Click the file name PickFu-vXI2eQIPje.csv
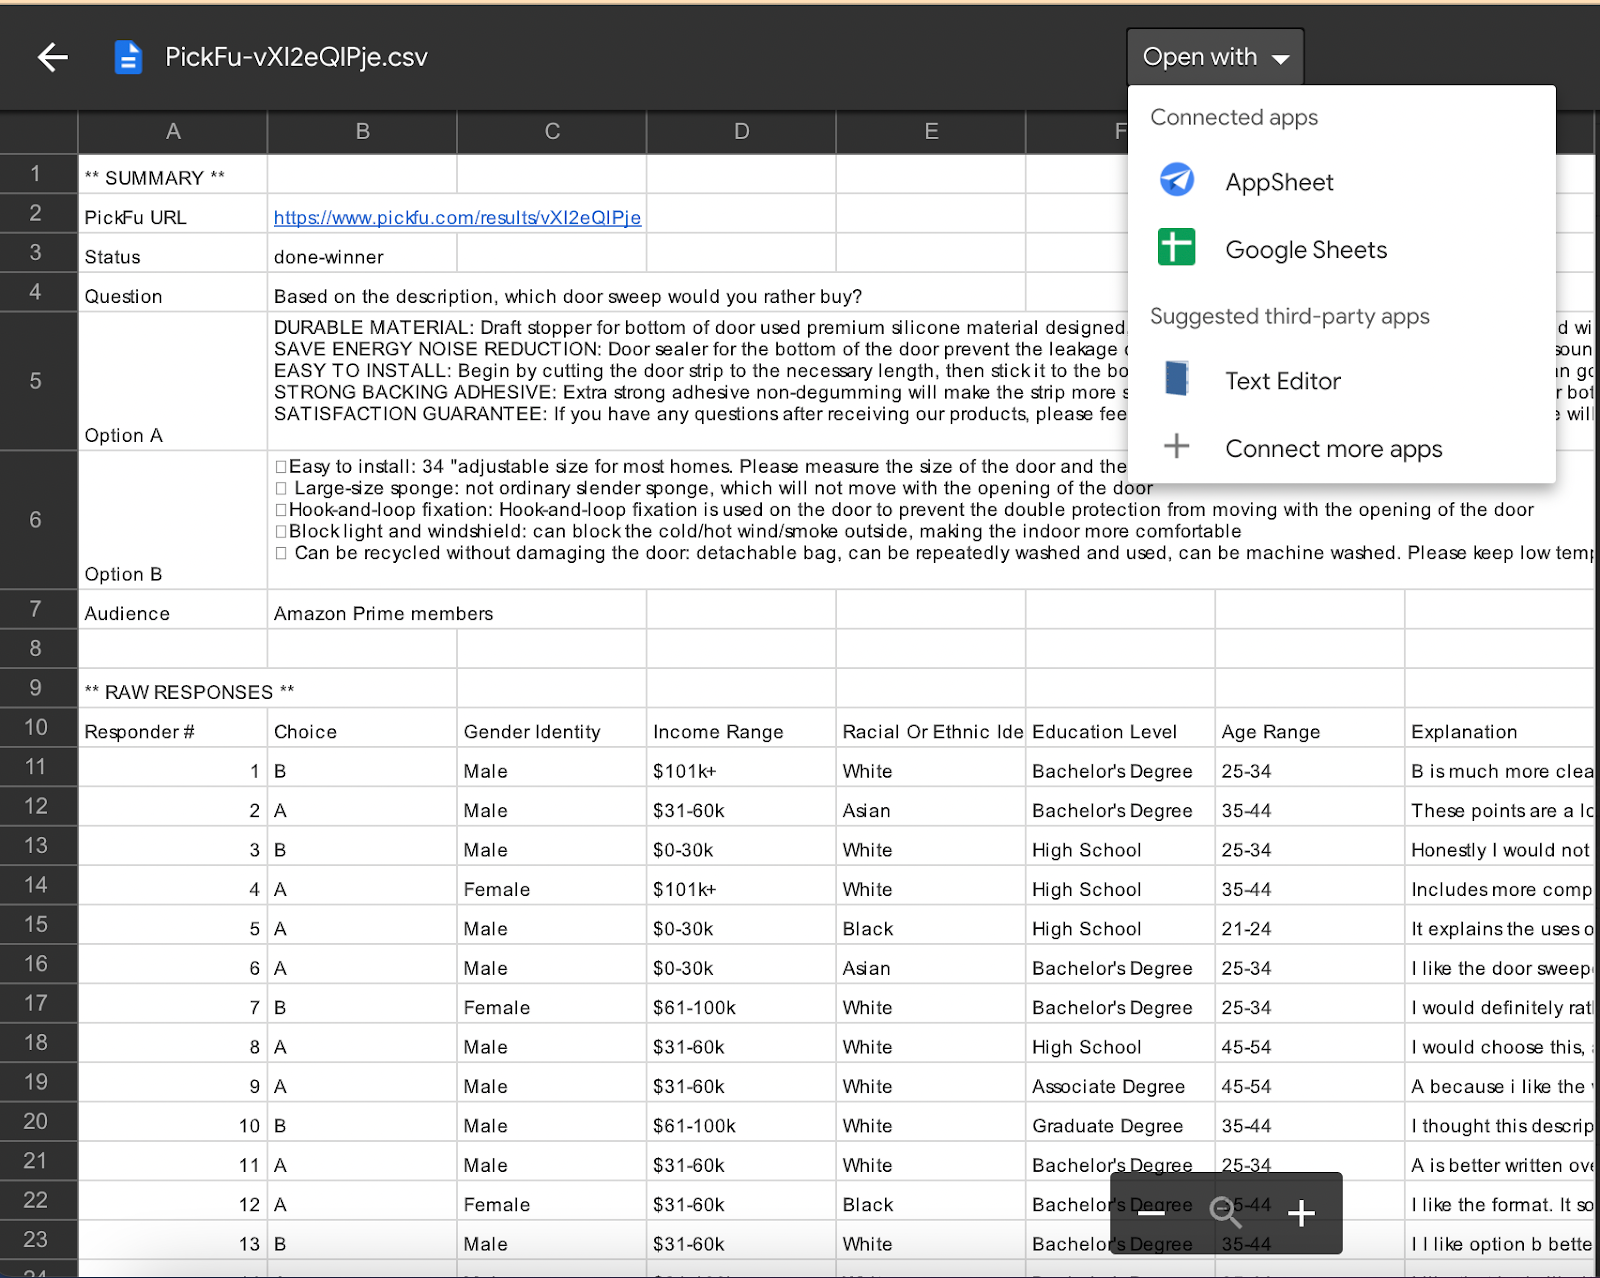 (x=296, y=57)
